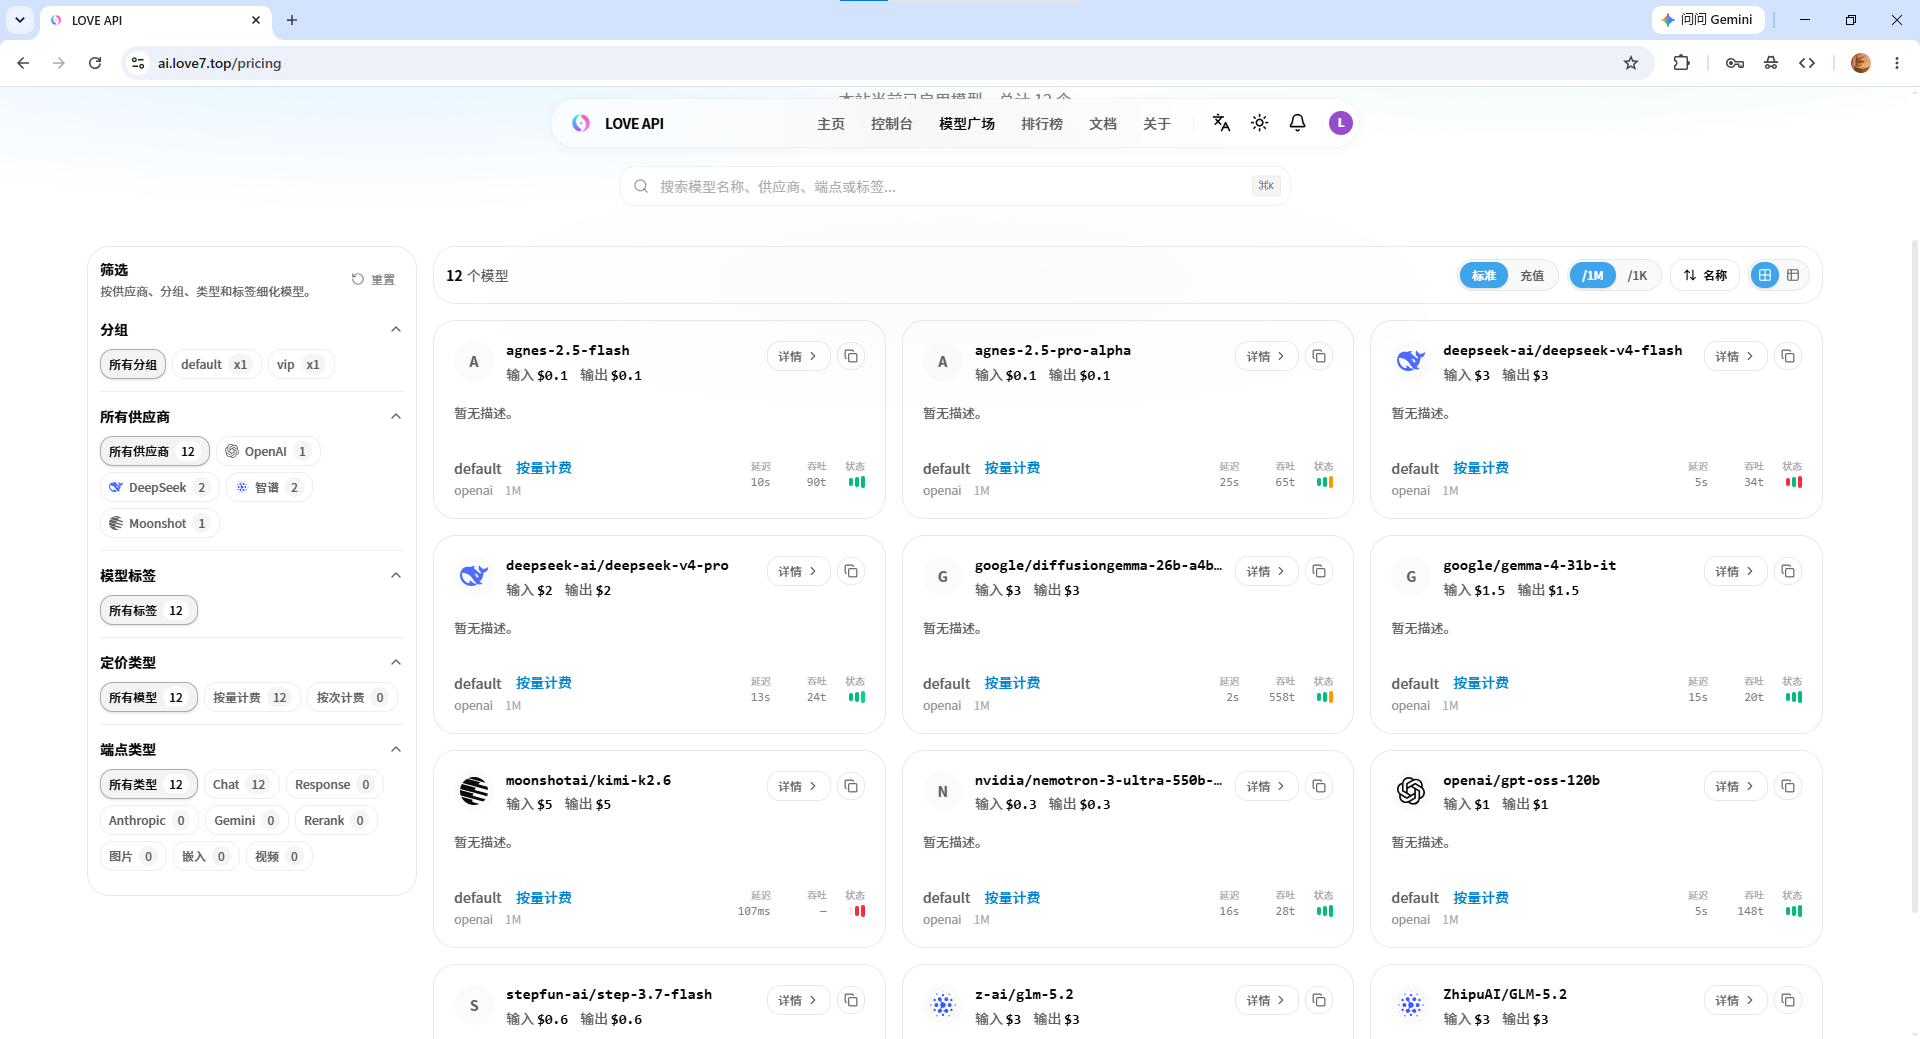Image resolution: width=1920 pixels, height=1039 pixels.
Task: Open the Chrome three-dot menu
Action: pos(1897,63)
